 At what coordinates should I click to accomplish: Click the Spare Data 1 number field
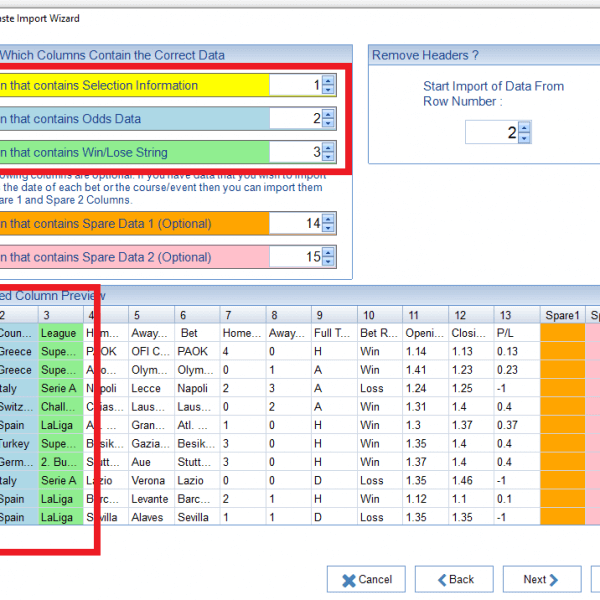click(296, 224)
